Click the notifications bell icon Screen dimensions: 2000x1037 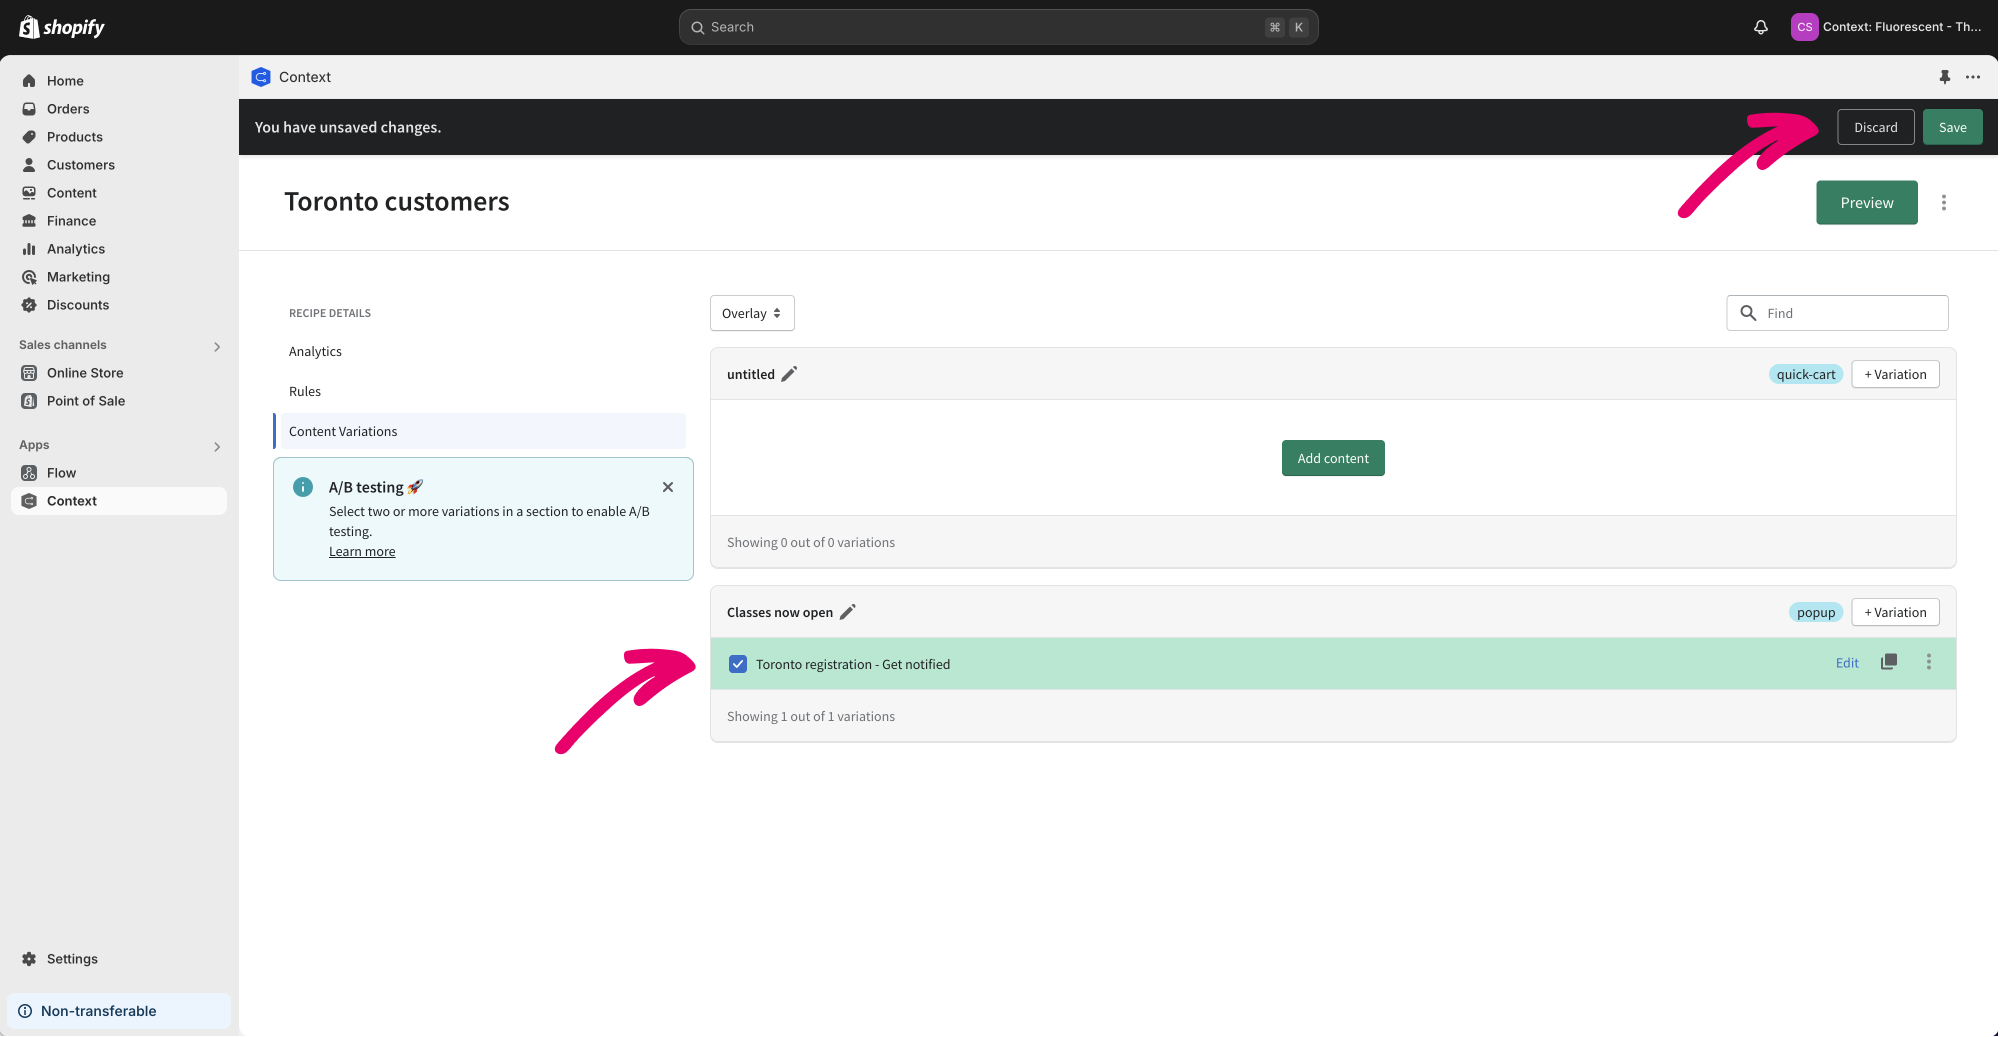click(x=1760, y=27)
